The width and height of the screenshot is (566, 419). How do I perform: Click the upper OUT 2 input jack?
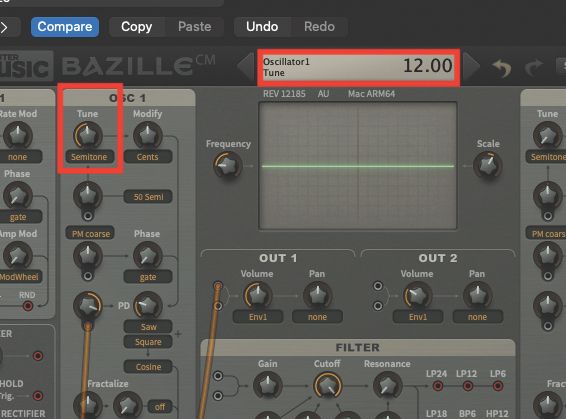[378, 286]
